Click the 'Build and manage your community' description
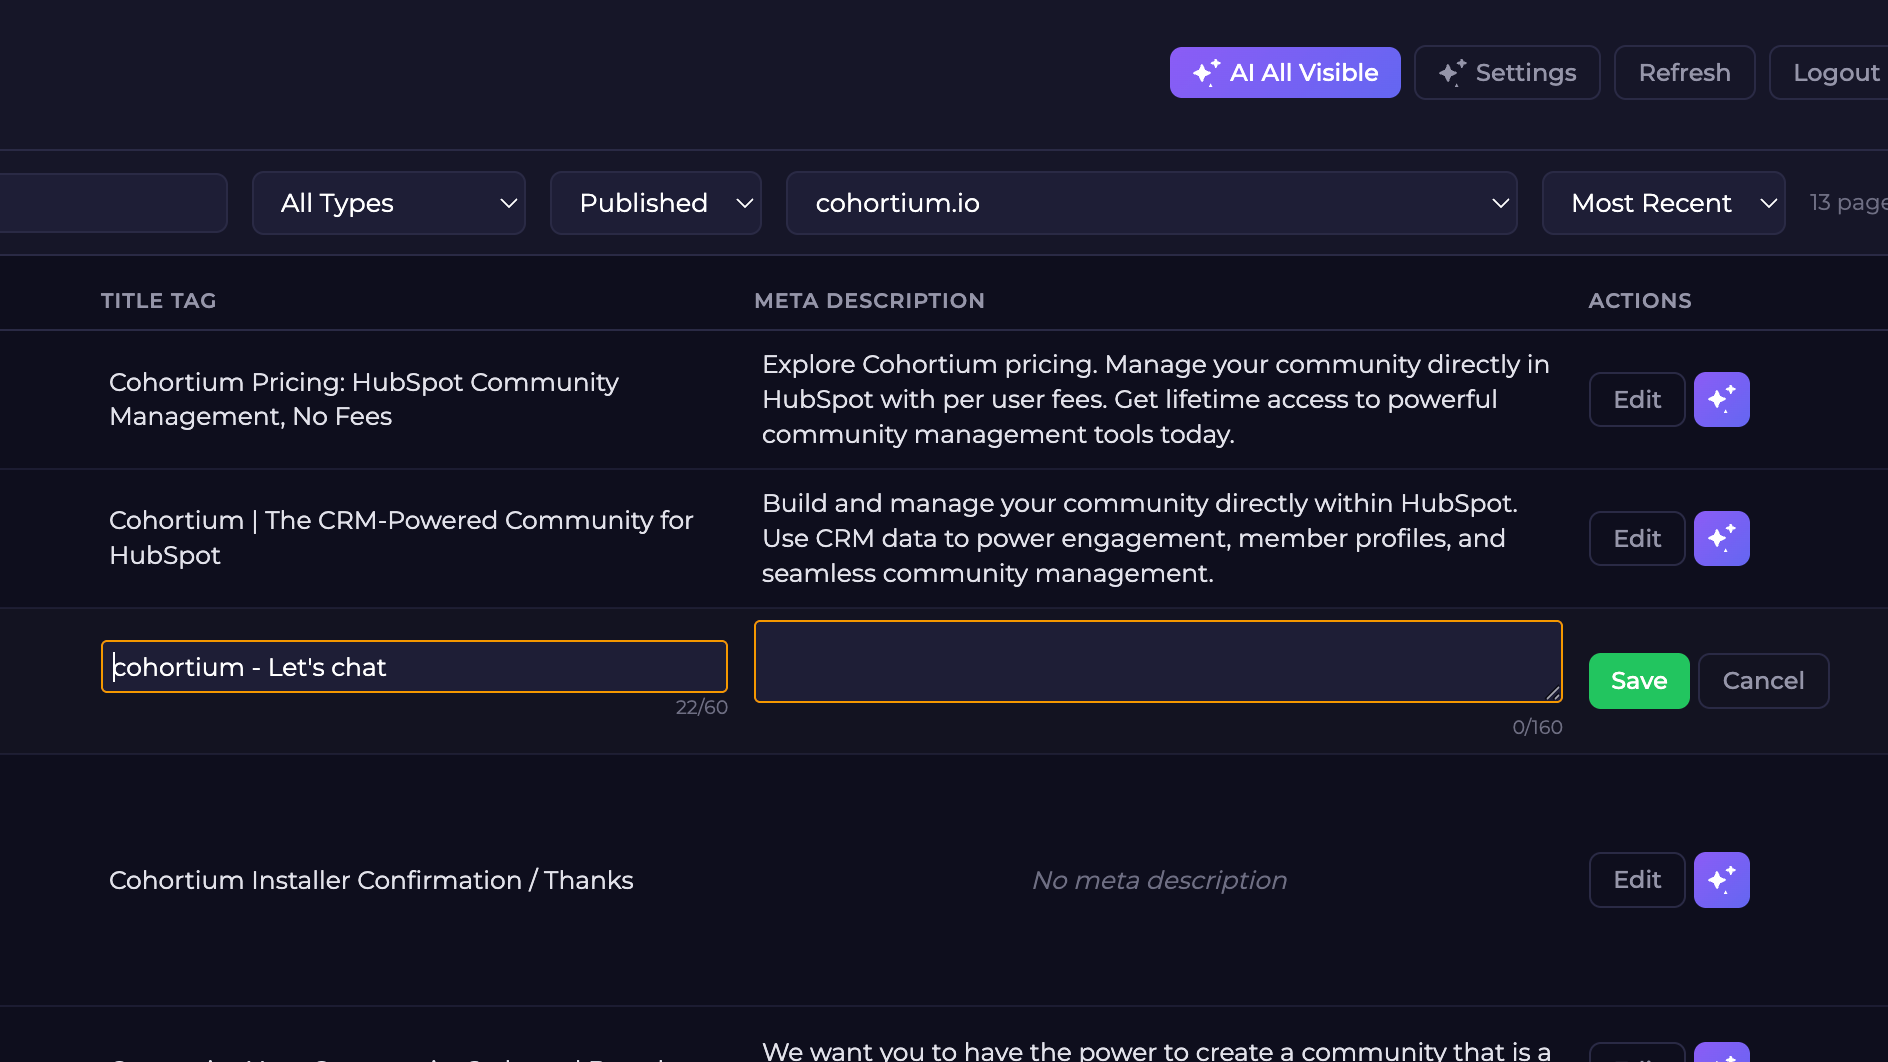The image size is (1888, 1062). pyautogui.click(x=1140, y=538)
